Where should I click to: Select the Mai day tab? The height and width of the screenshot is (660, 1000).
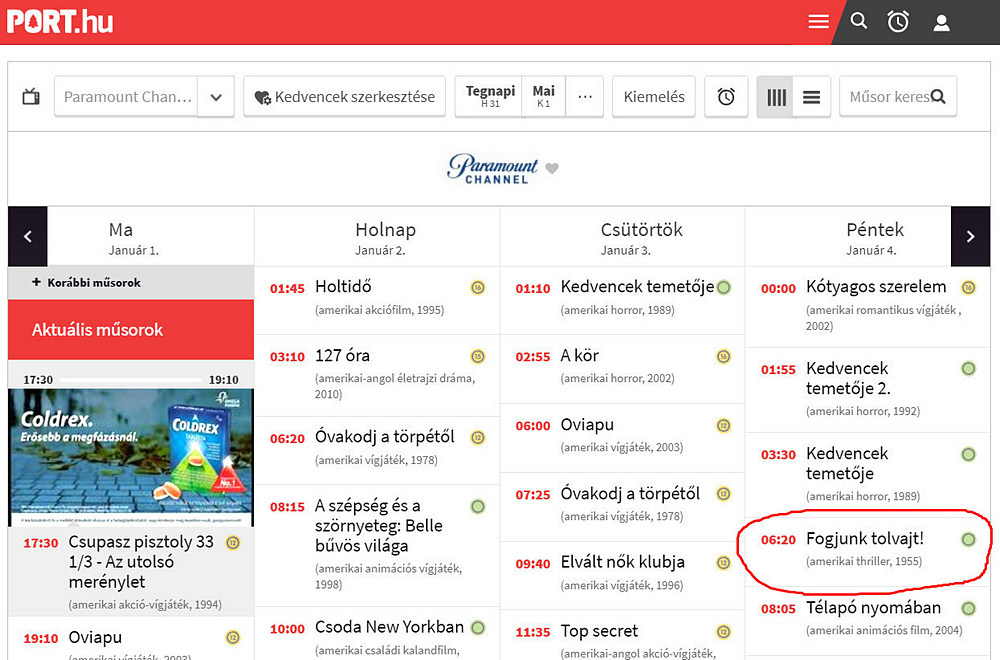point(544,97)
